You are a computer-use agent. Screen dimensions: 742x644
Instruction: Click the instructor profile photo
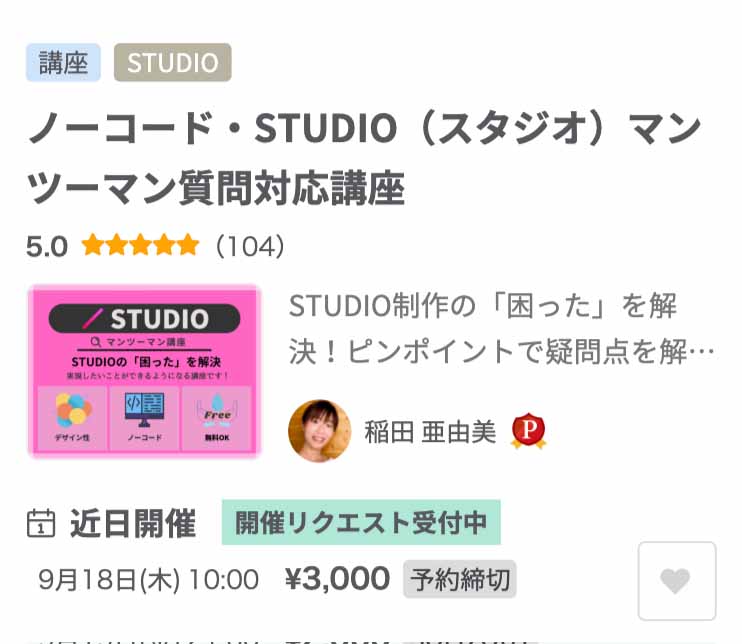tap(320, 431)
